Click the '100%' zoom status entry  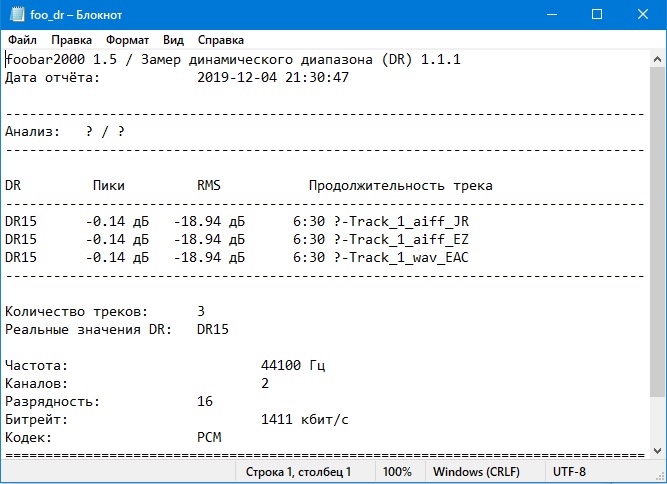(397, 472)
